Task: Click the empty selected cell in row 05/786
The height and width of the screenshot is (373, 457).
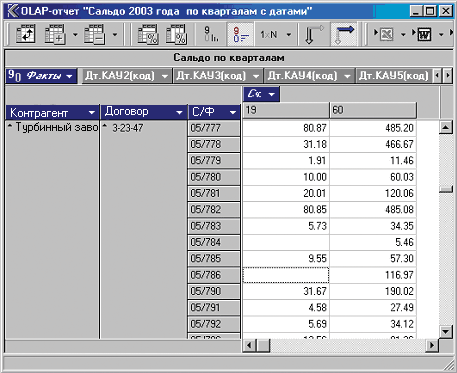Action: [286, 275]
